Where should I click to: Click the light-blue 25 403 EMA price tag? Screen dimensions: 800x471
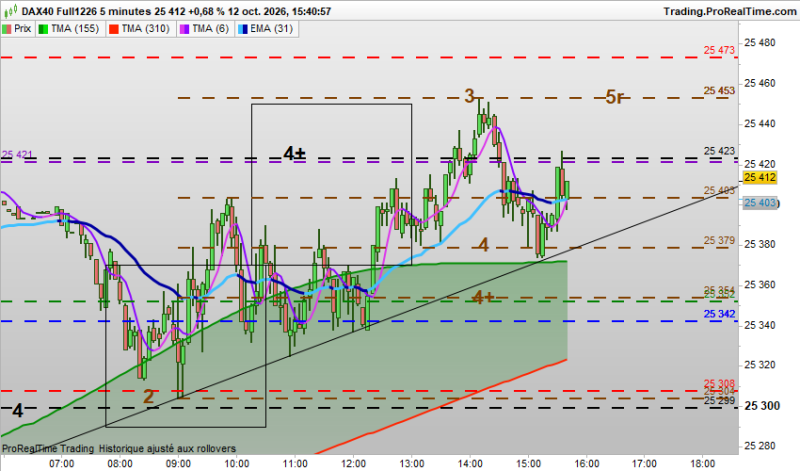(760, 203)
